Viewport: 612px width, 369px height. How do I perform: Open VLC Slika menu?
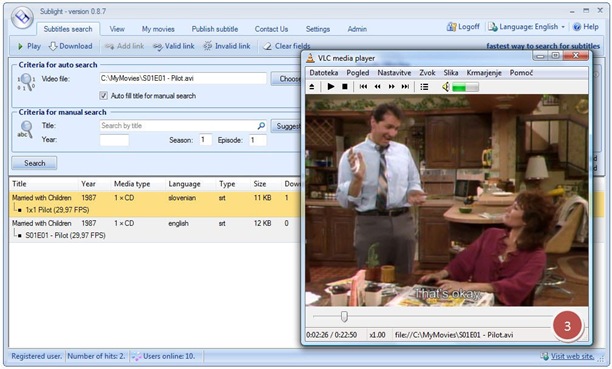(451, 73)
